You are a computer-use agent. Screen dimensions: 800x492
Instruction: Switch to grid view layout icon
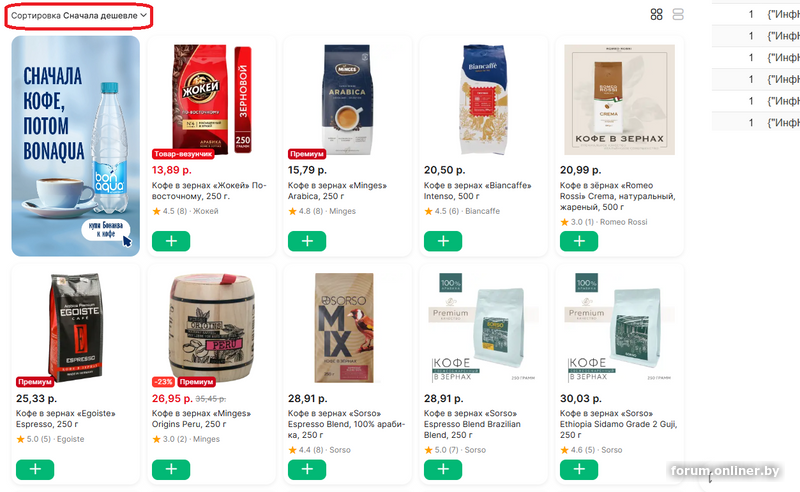point(656,14)
